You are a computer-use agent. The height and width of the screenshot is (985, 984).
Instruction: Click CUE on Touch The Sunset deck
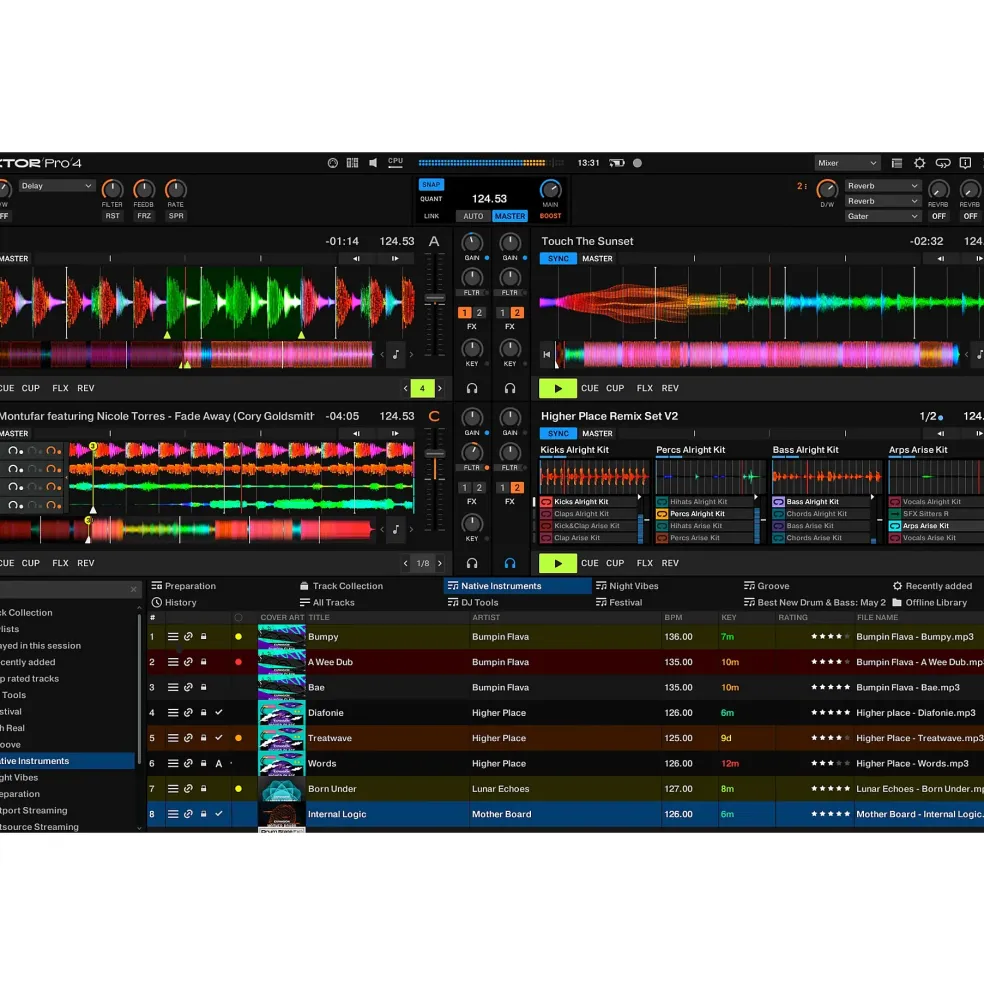point(589,388)
